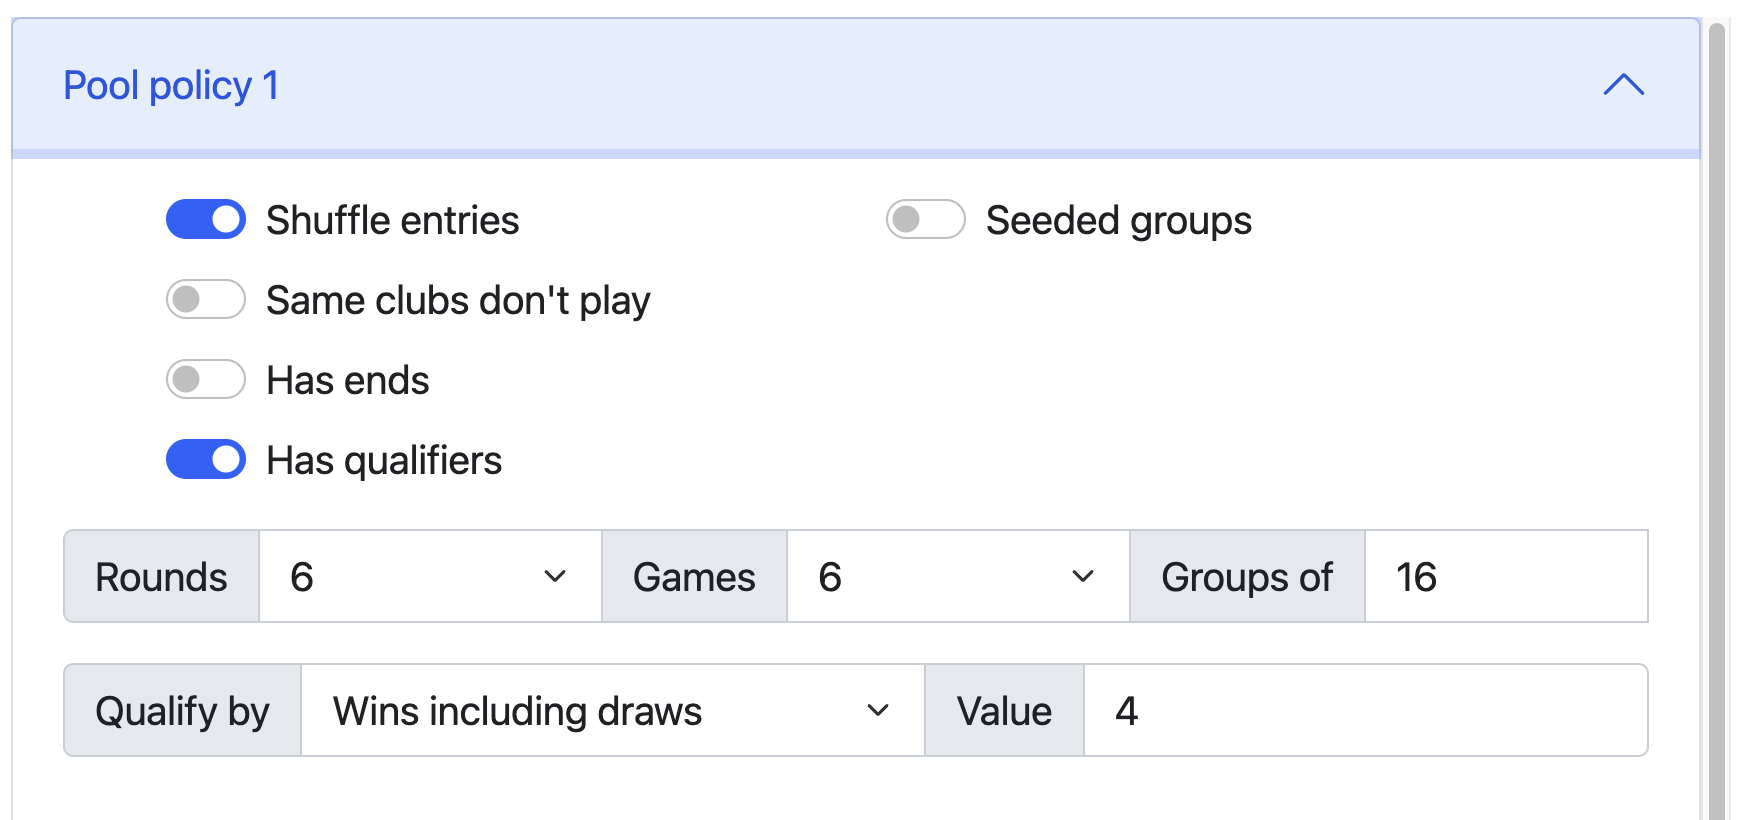Click the Same clubs don't play label
The width and height of the screenshot is (1750, 820).
[x=458, y=301]
